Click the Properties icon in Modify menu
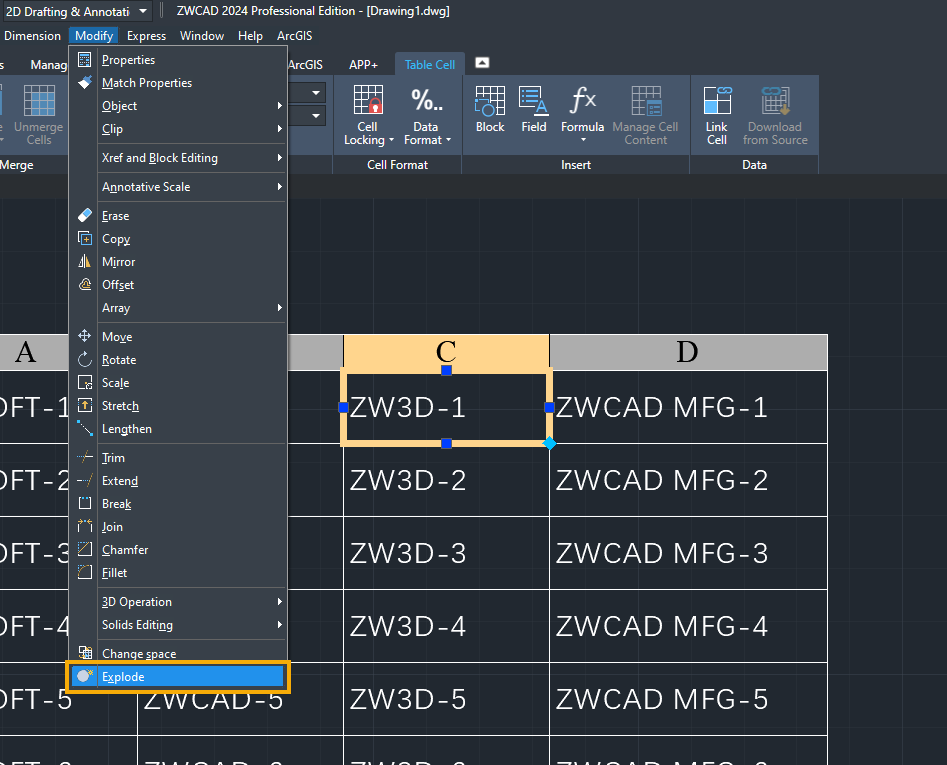 (85, 60)
